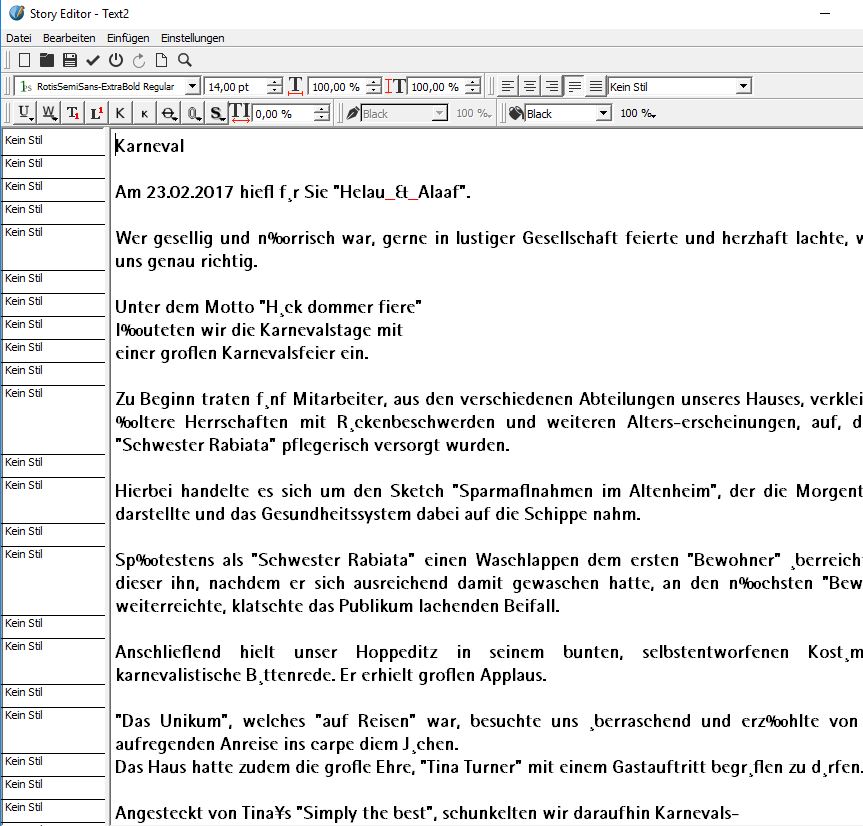Click the Update text frame and exit checkmark
863x826 pixels.
pos(93,61)
